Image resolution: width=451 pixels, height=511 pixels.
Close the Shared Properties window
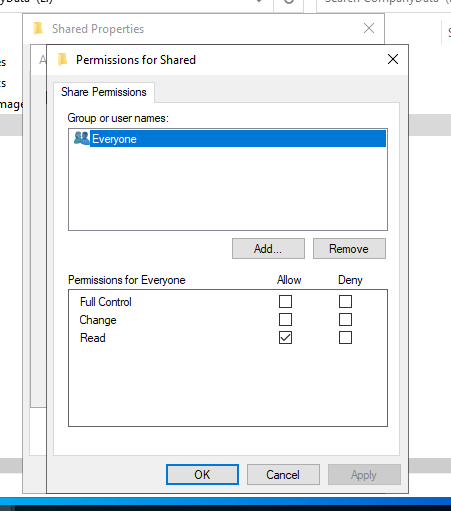coord(369,28)
